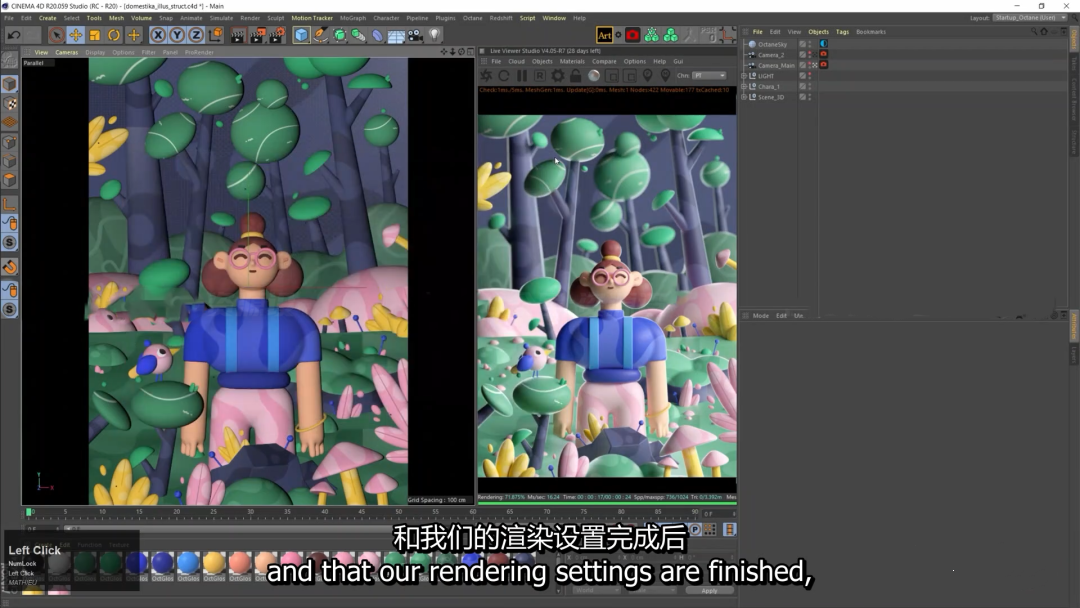Toggle the X axis lock
This screenshot has height=608, width=1080.
(x=158, y=35)
